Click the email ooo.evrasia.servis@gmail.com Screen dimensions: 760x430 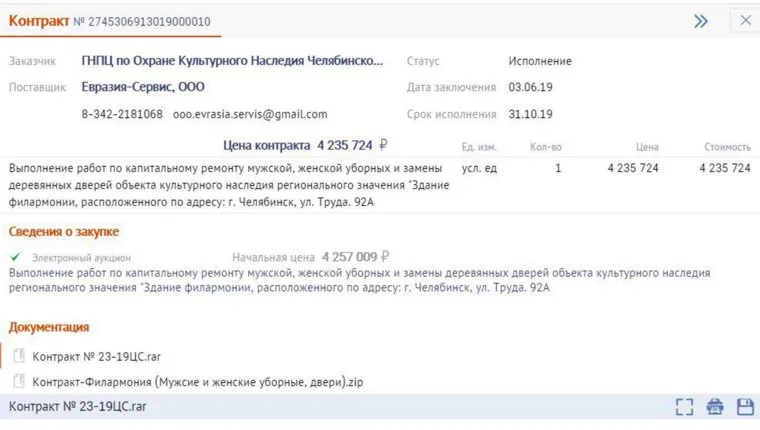pos(250,114)
